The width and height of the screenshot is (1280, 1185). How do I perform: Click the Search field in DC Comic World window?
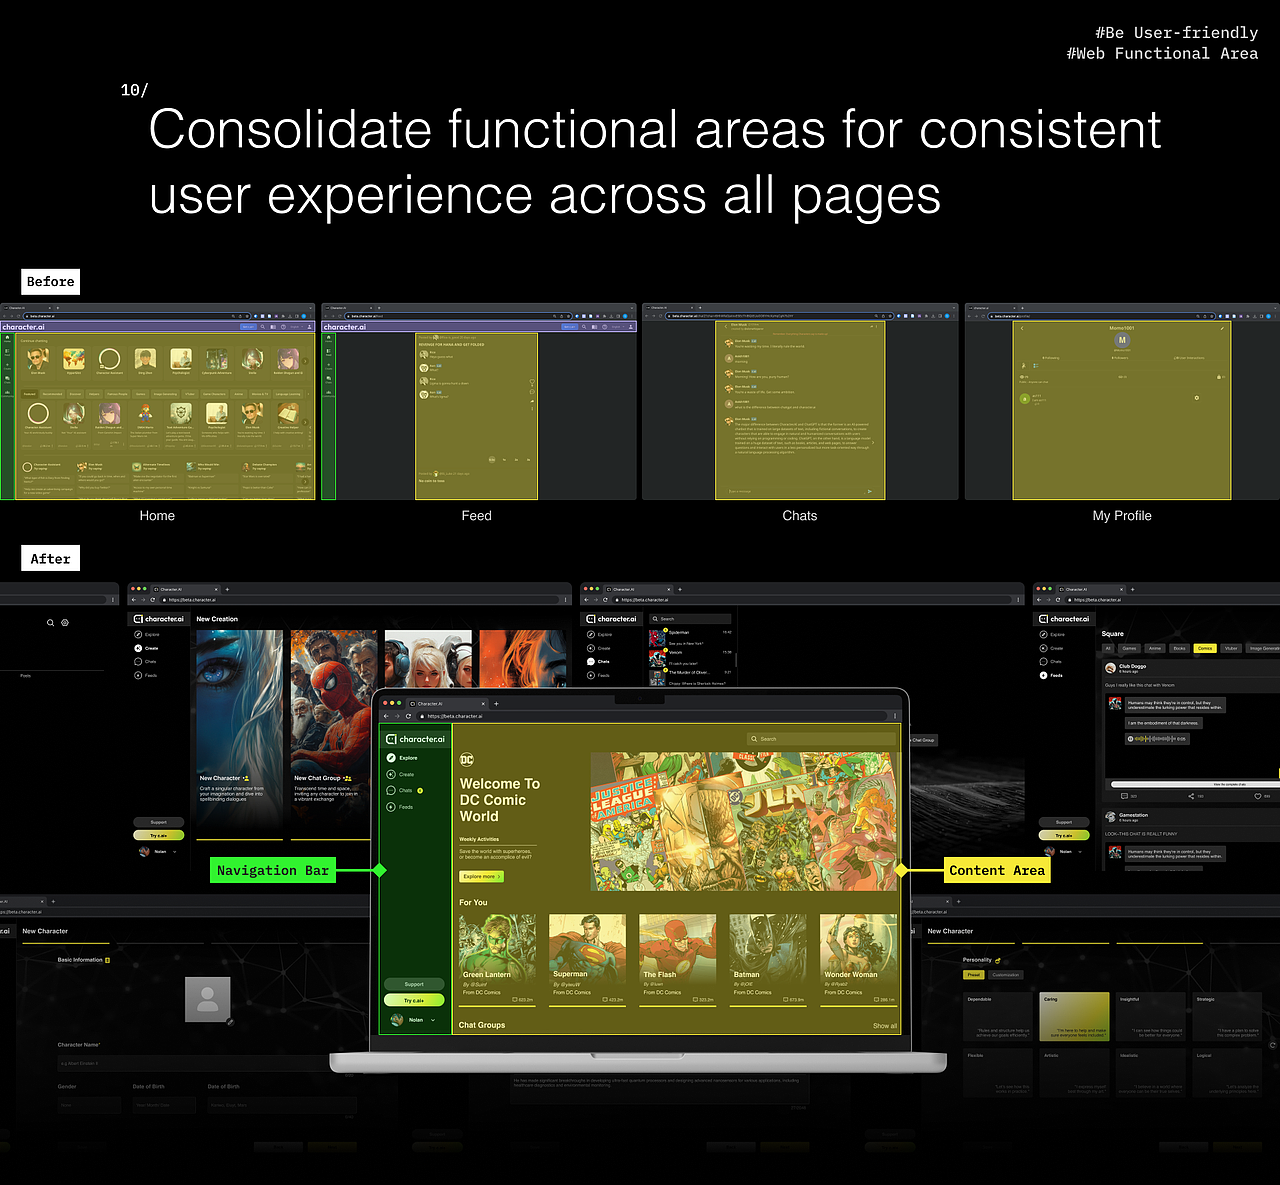(x=820, y=739)
